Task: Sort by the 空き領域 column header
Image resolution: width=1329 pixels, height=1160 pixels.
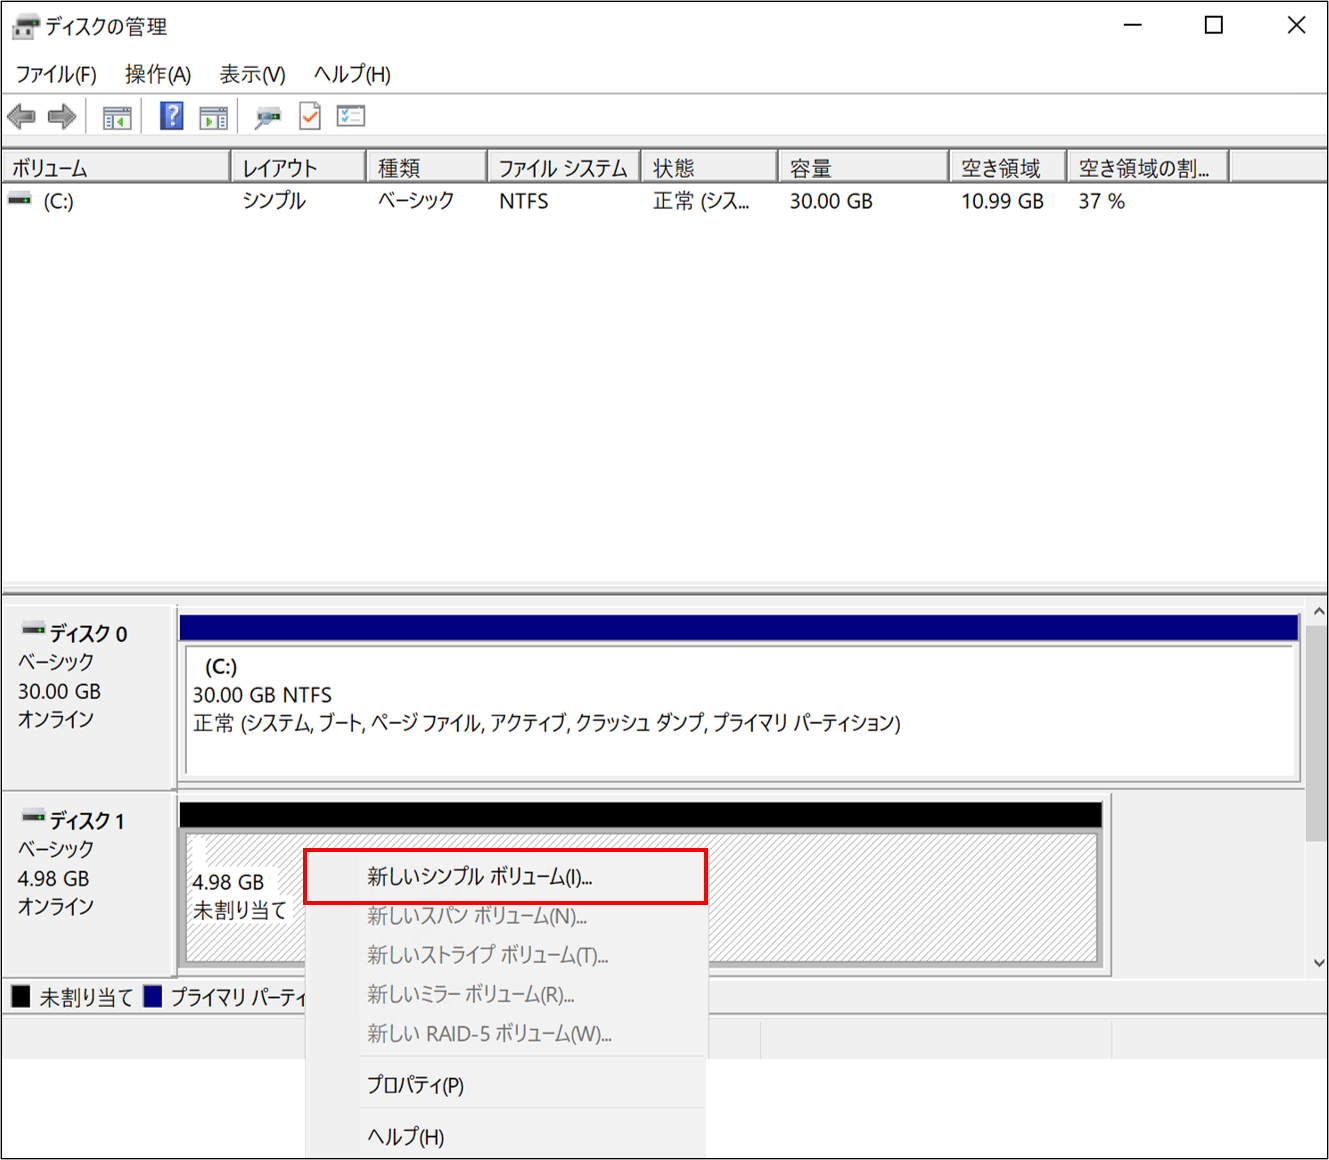Action: 1006,168
